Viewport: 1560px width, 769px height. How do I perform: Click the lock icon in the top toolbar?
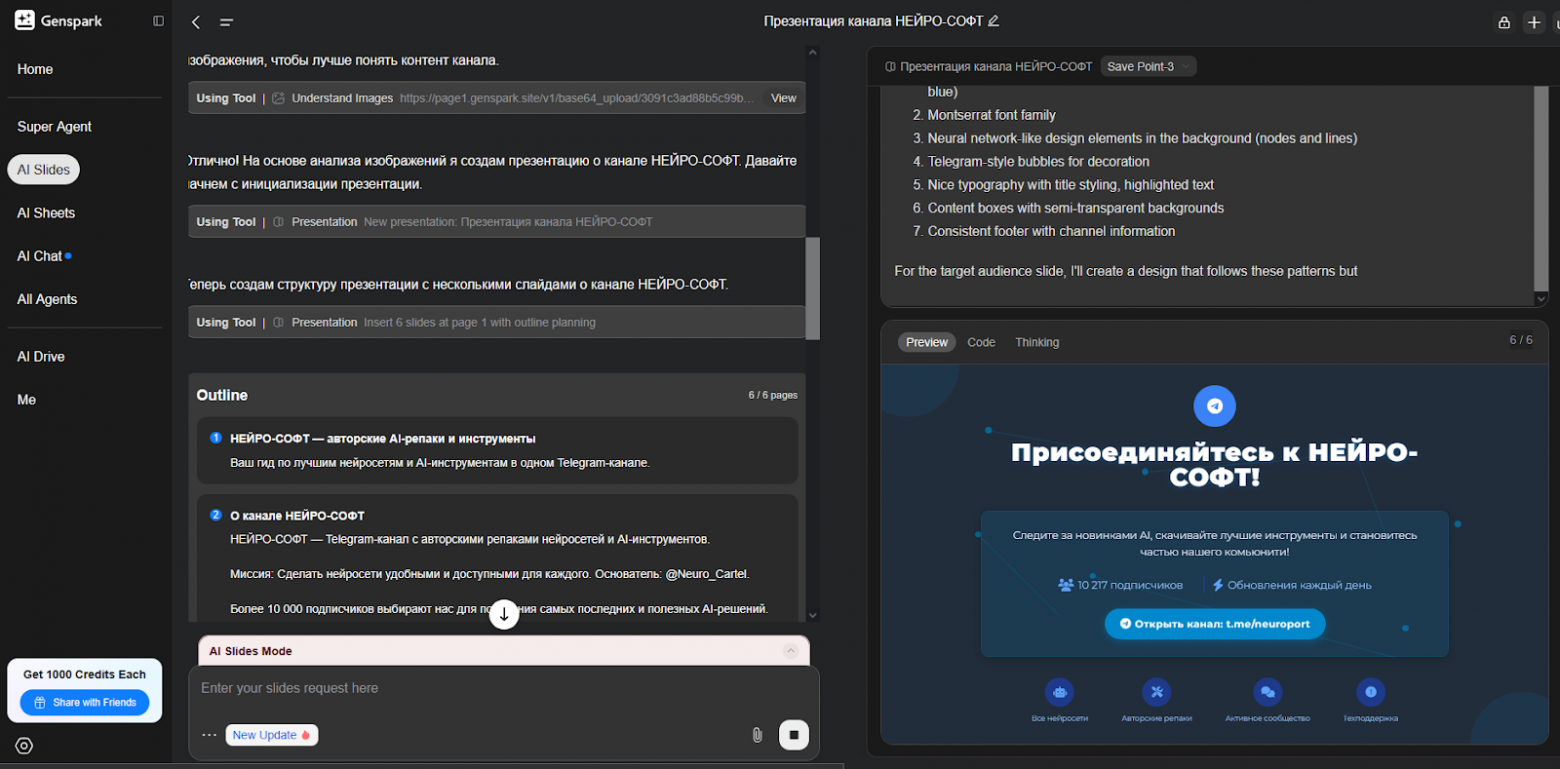click(1503, 20)
